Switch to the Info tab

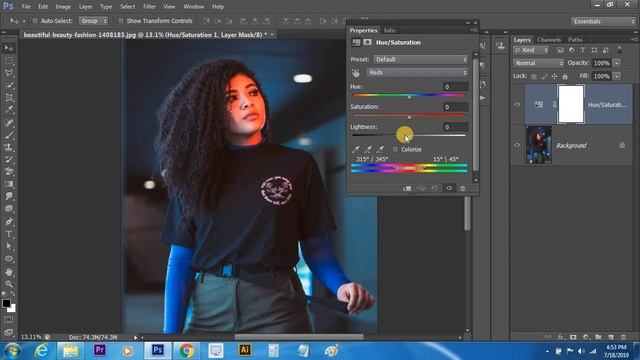point(389,30)
